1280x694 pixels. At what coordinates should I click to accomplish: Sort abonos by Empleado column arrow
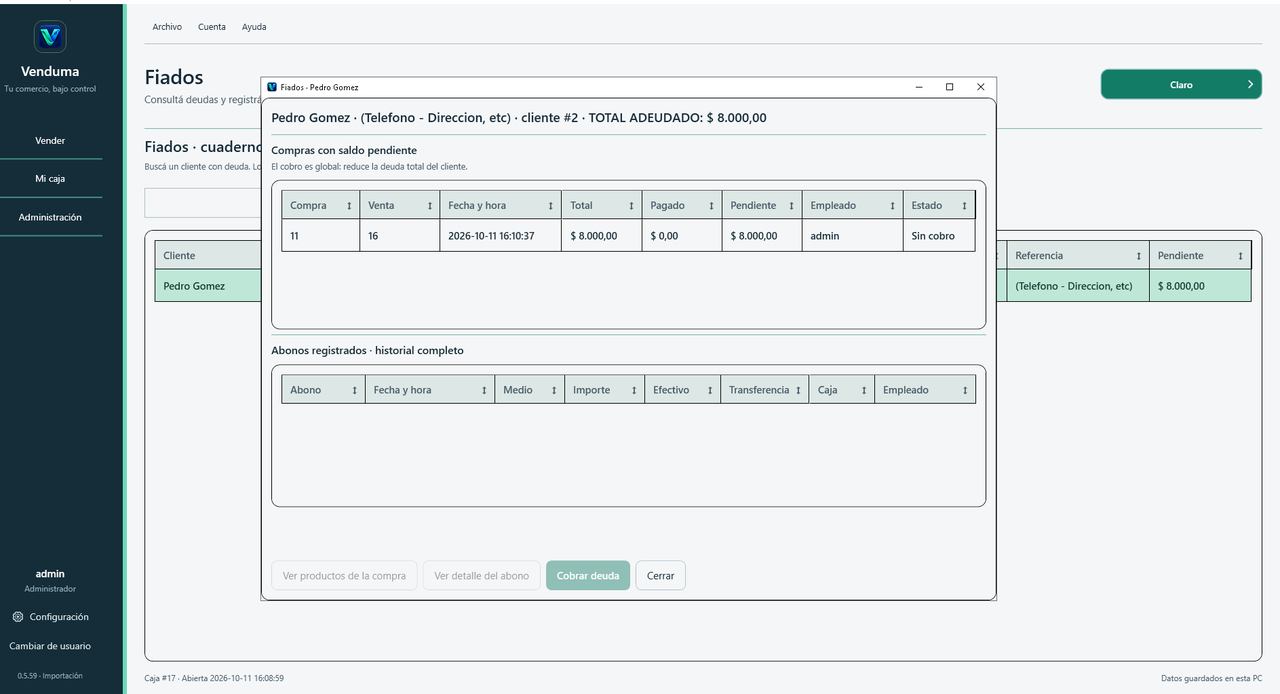pyautogui.click(x=965, y=390)
